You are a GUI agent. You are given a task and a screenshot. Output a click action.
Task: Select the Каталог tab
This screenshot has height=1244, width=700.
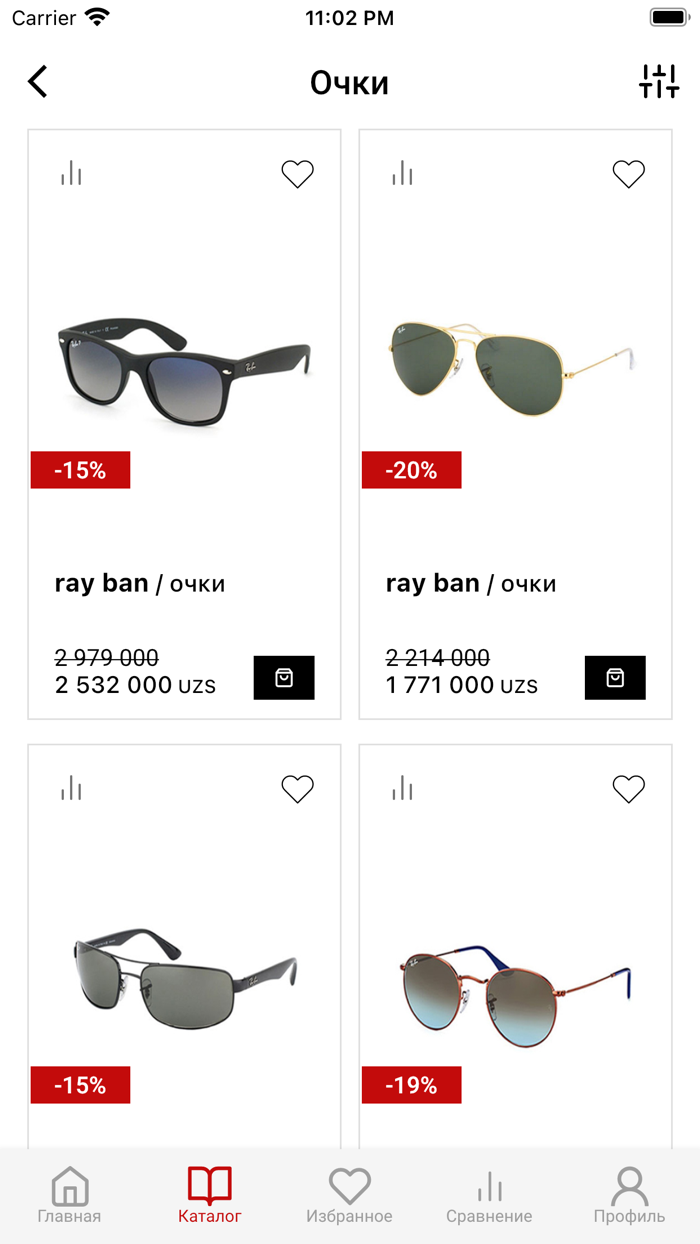pyautogui.click(x=209, y=1196)
